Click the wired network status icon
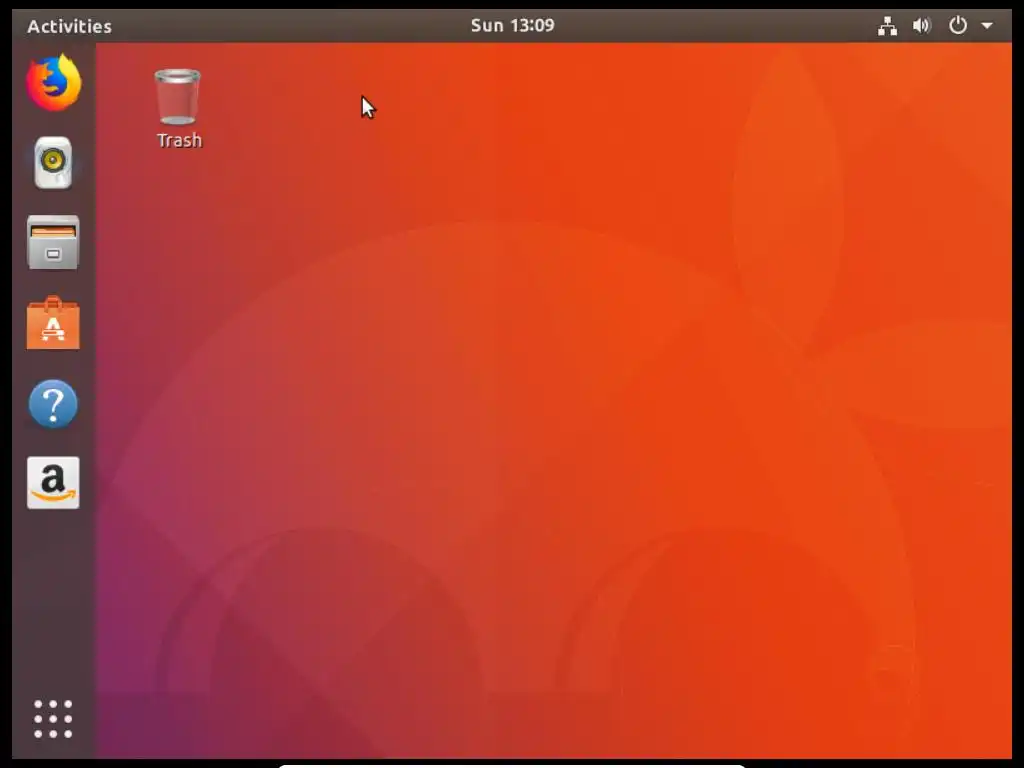This screenshot has height=768, width=1024. pos(887,26)
